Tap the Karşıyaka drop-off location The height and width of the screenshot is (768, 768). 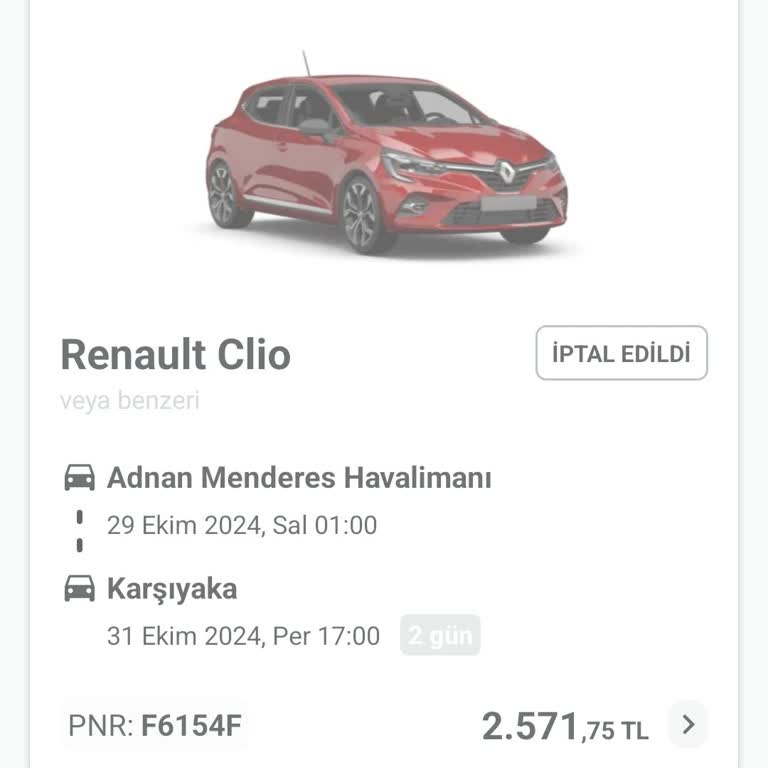[172, 589]
